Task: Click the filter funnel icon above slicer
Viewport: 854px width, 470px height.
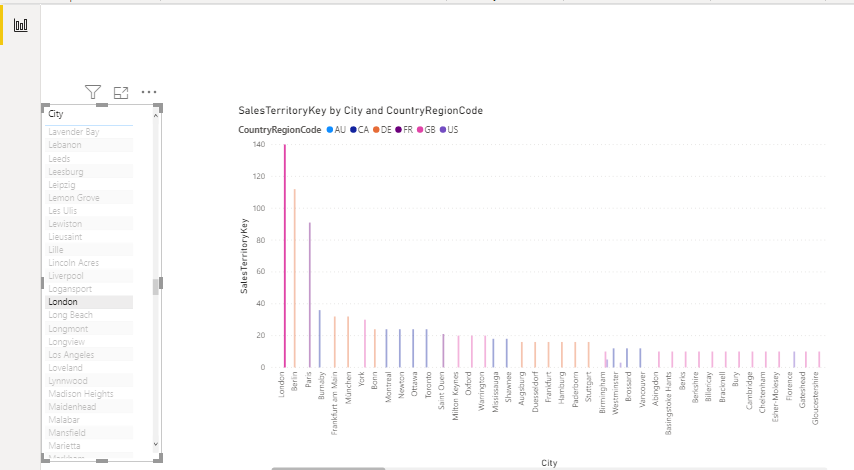Action: [93, 93]
